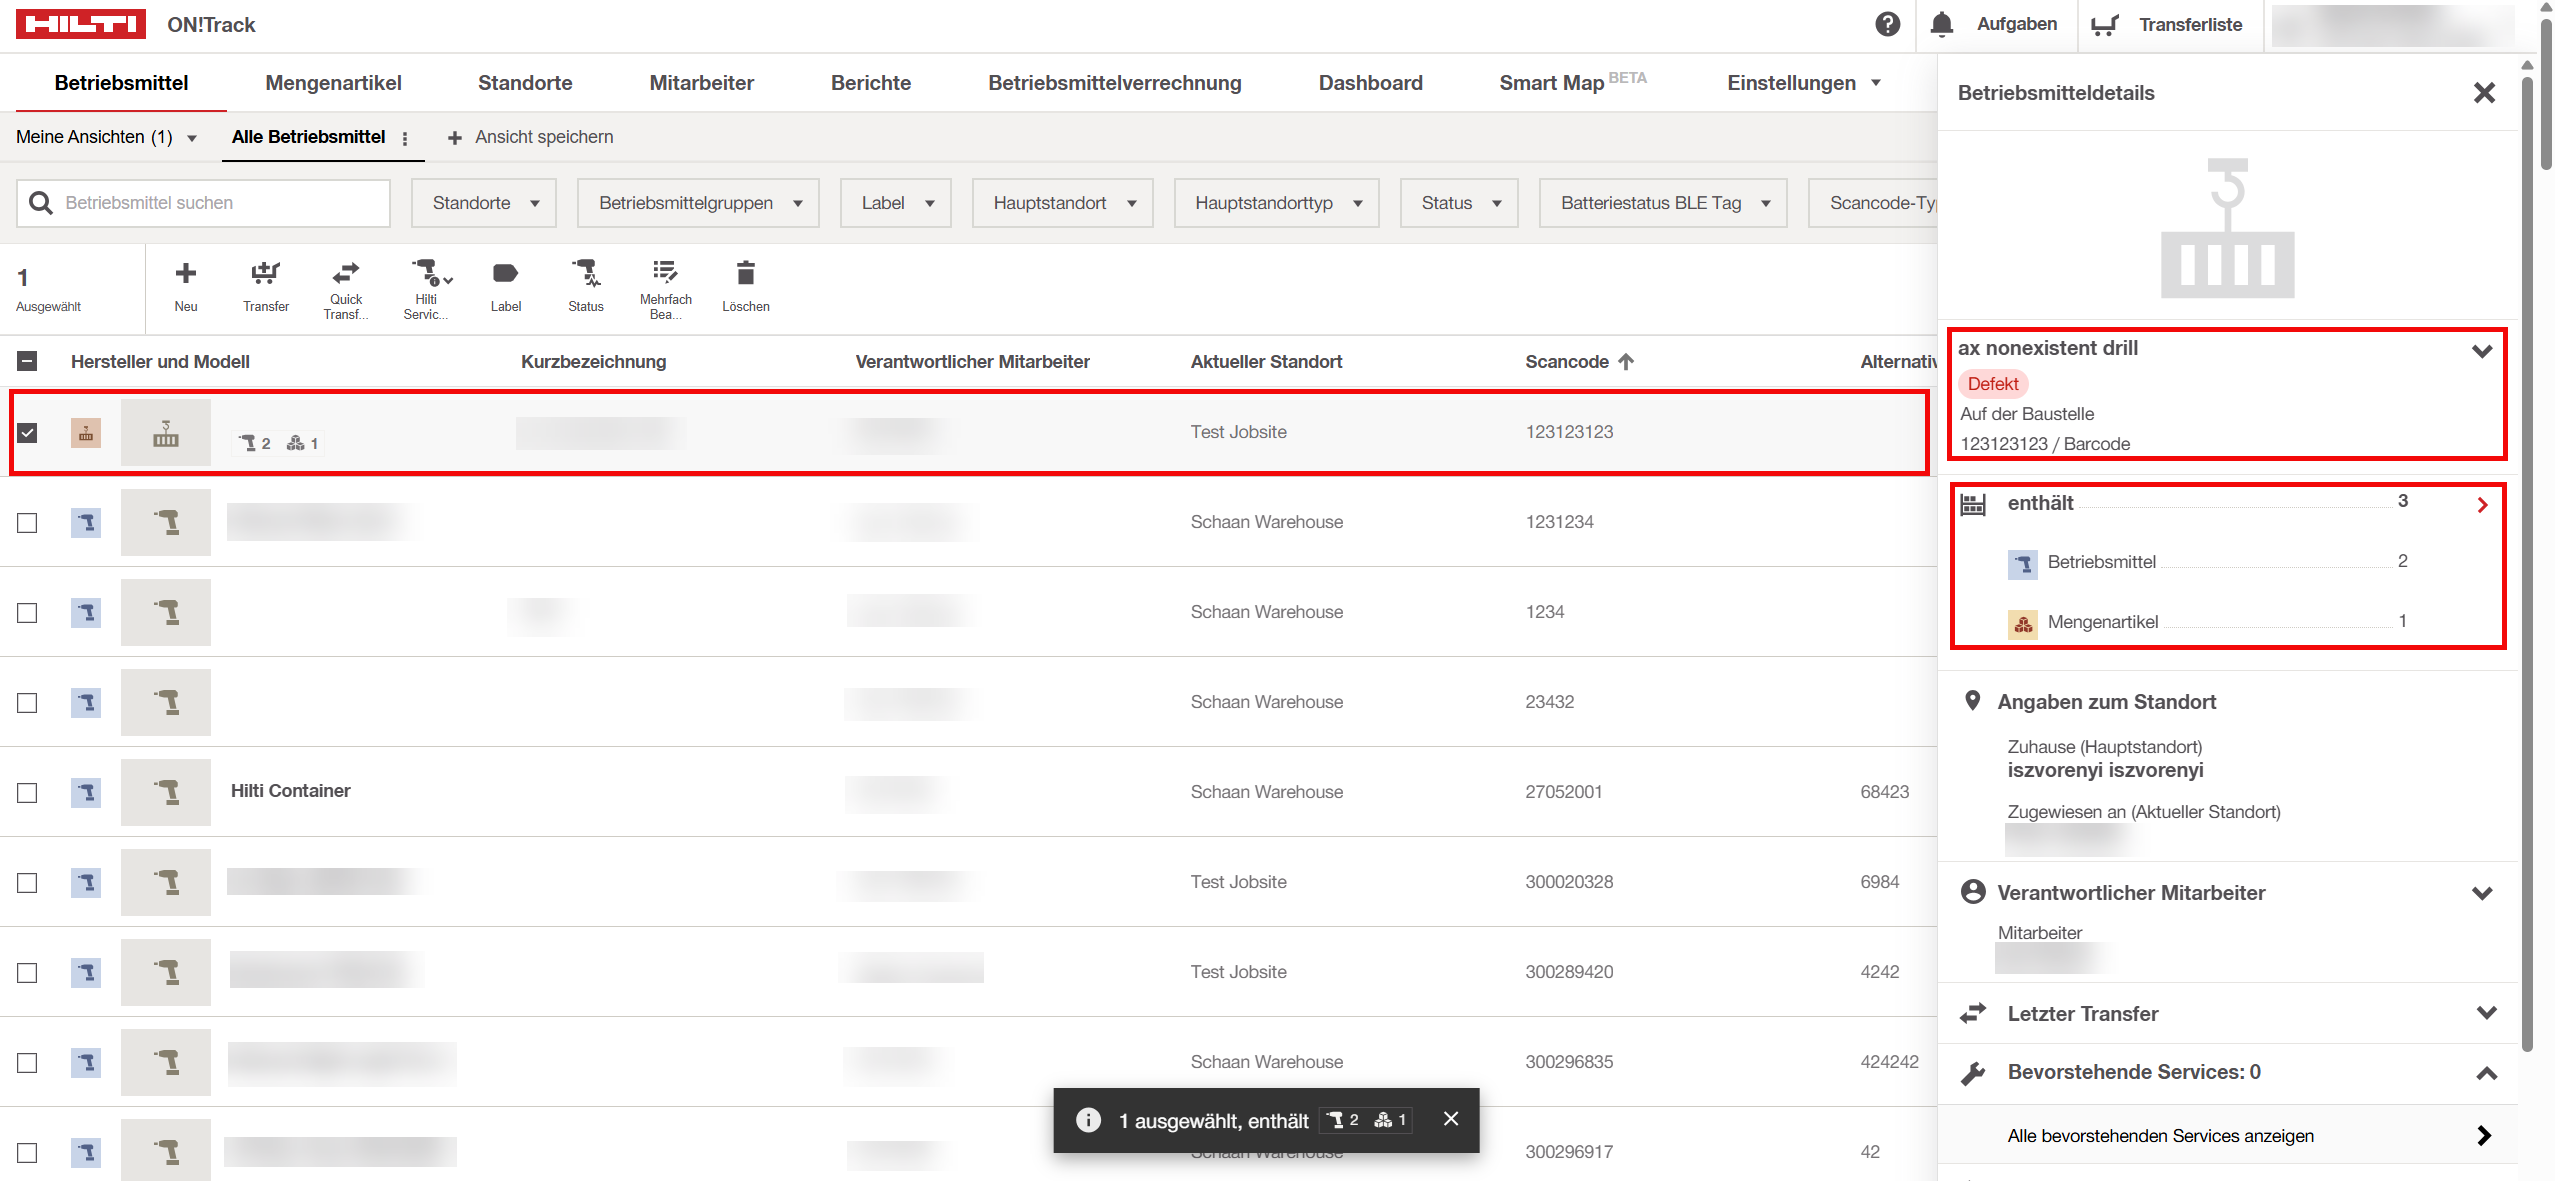Click the Betriebsmittel drill icon in details panel
The width and height of the screenshot is (2555, 1181).
coord(2023,564)
